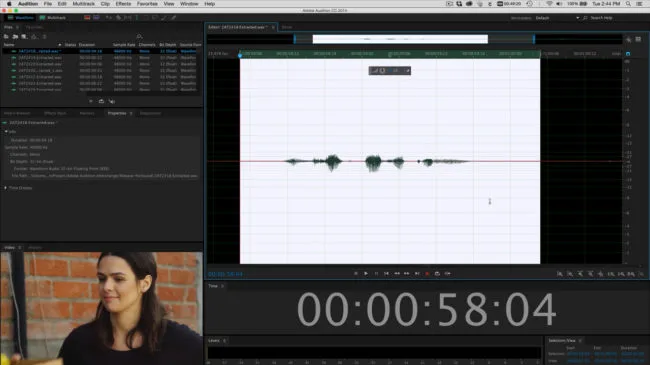The image size is (650, 365).
Task: Click Zoom In Amplitude icon
Action: click(x=560, y=274)
